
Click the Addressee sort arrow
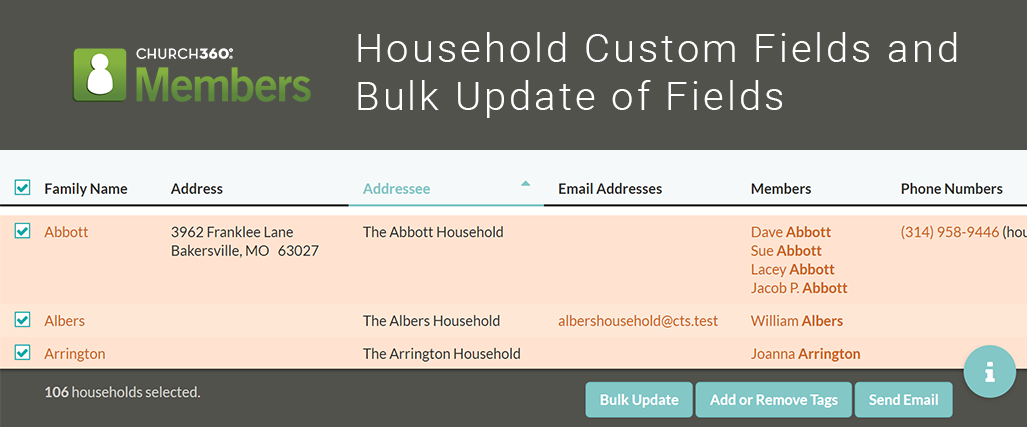(x=525, y=183)
